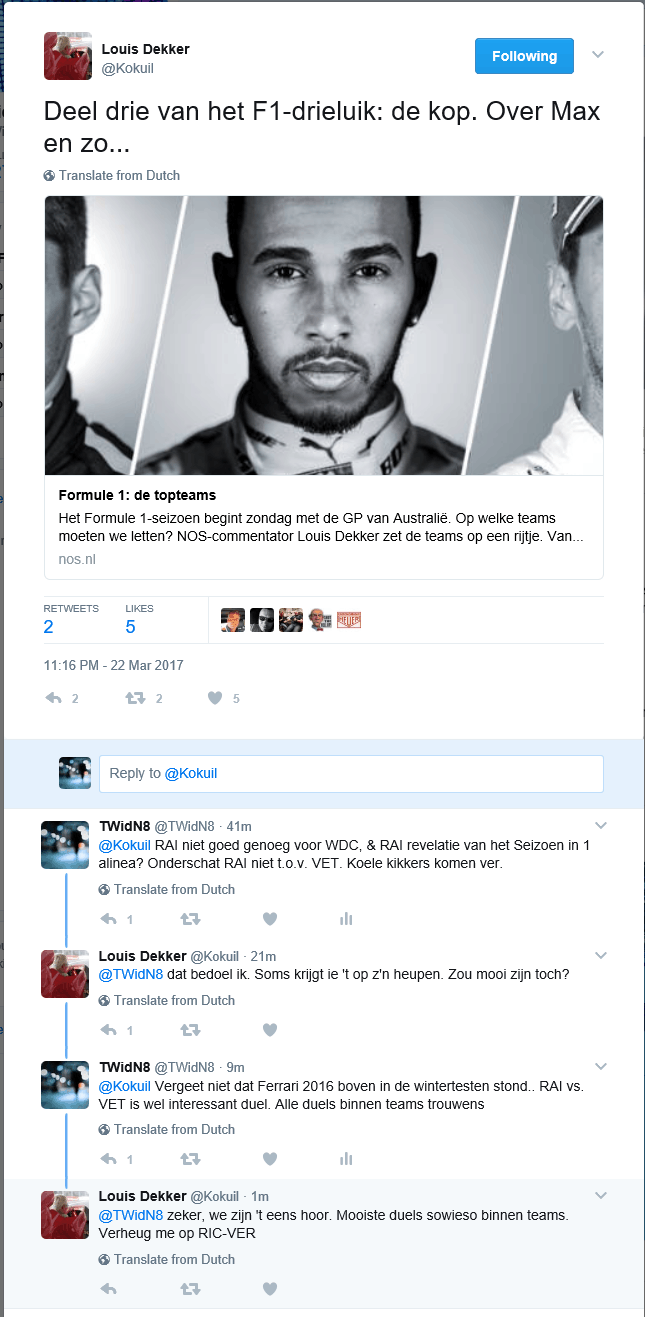Screen dimensions: 645x1317
Task: Reply to TWidN8's 9m tweet
Action: (x=109, y=1159)
